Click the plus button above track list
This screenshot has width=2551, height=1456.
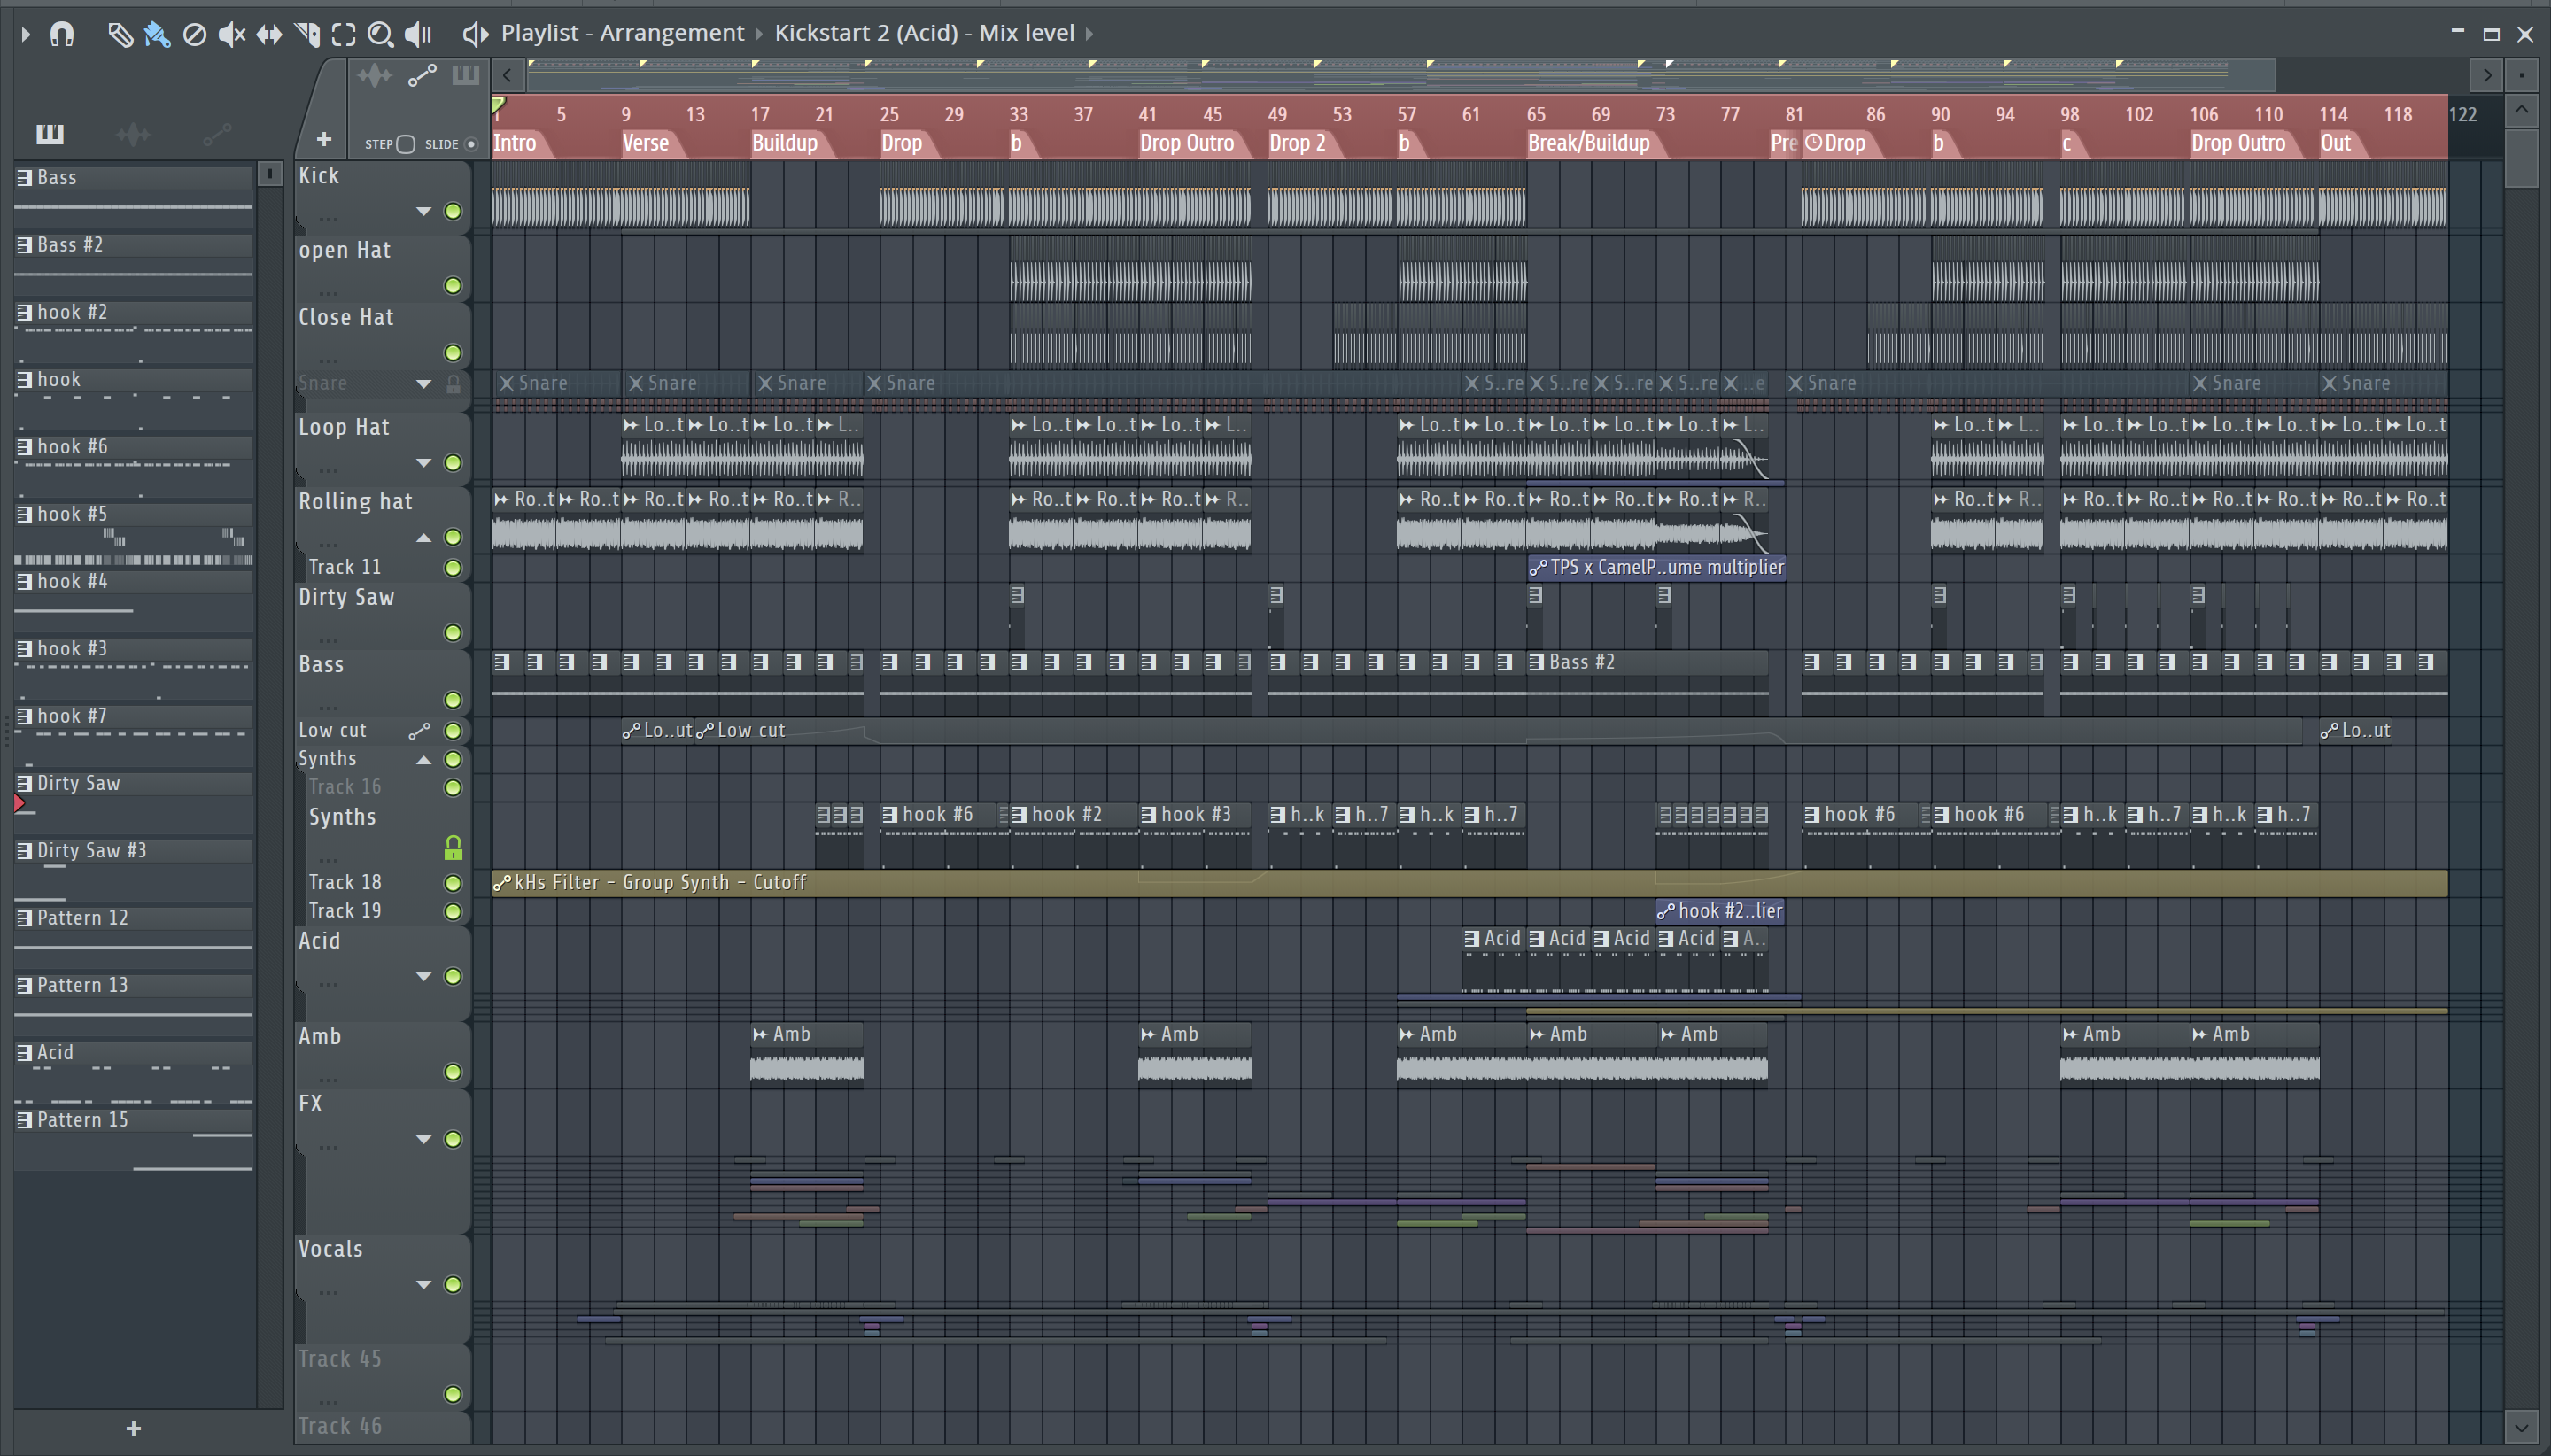point(323,139)
